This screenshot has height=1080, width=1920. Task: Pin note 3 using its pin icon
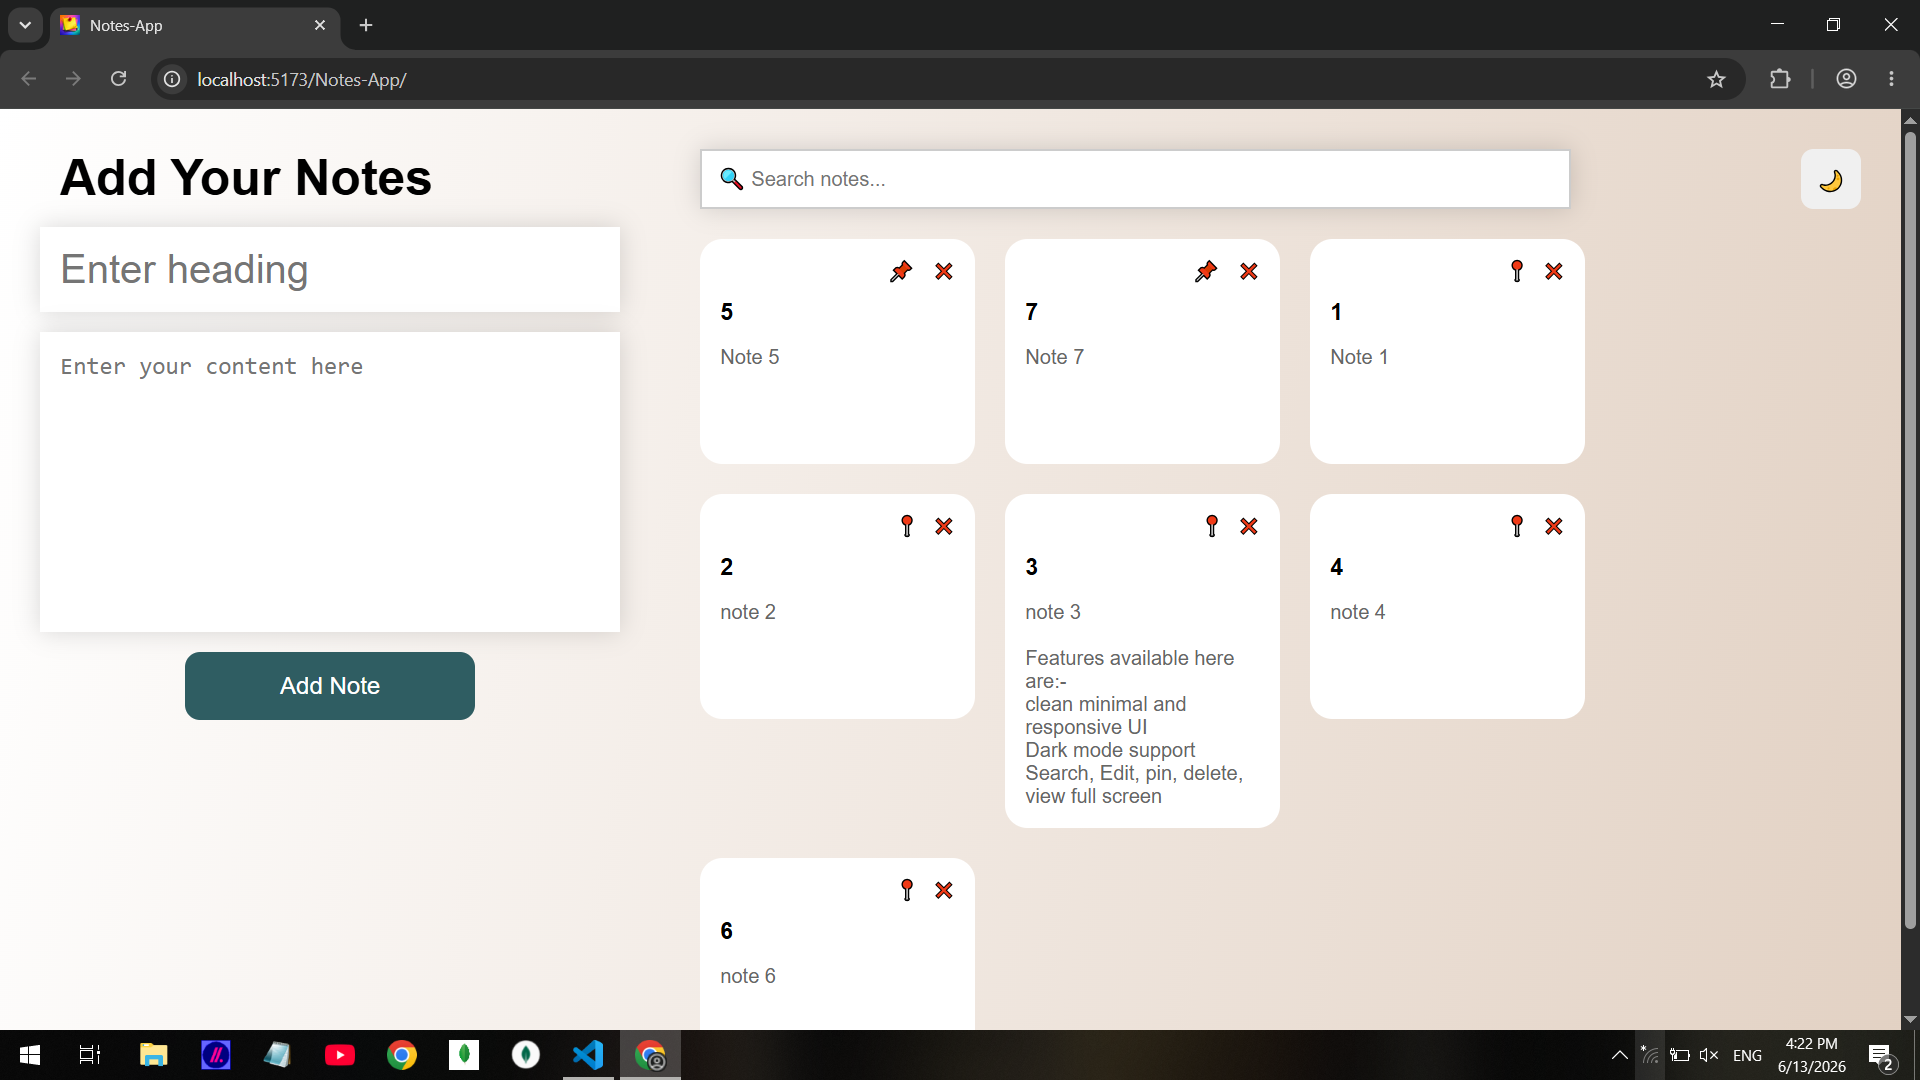coord(1212,526)
